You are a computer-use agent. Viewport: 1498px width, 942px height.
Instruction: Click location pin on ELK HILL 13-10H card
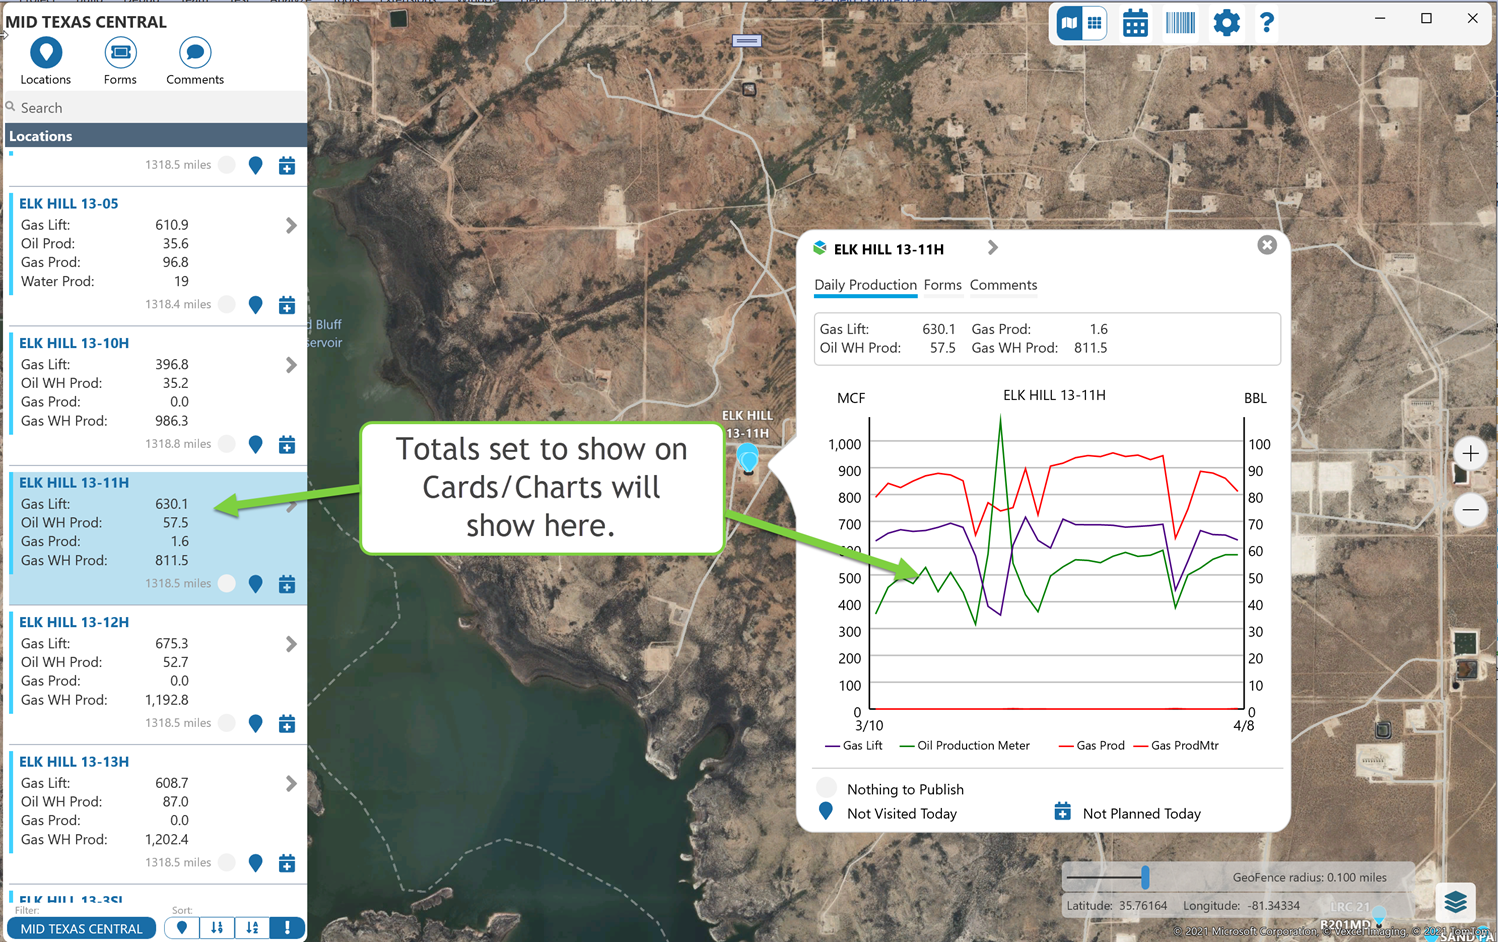256,445
